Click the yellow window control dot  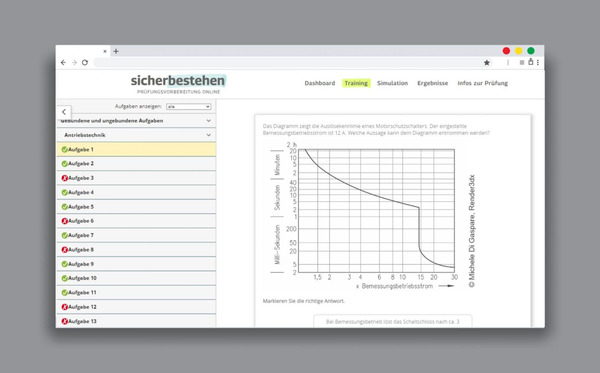click(518, 51)
